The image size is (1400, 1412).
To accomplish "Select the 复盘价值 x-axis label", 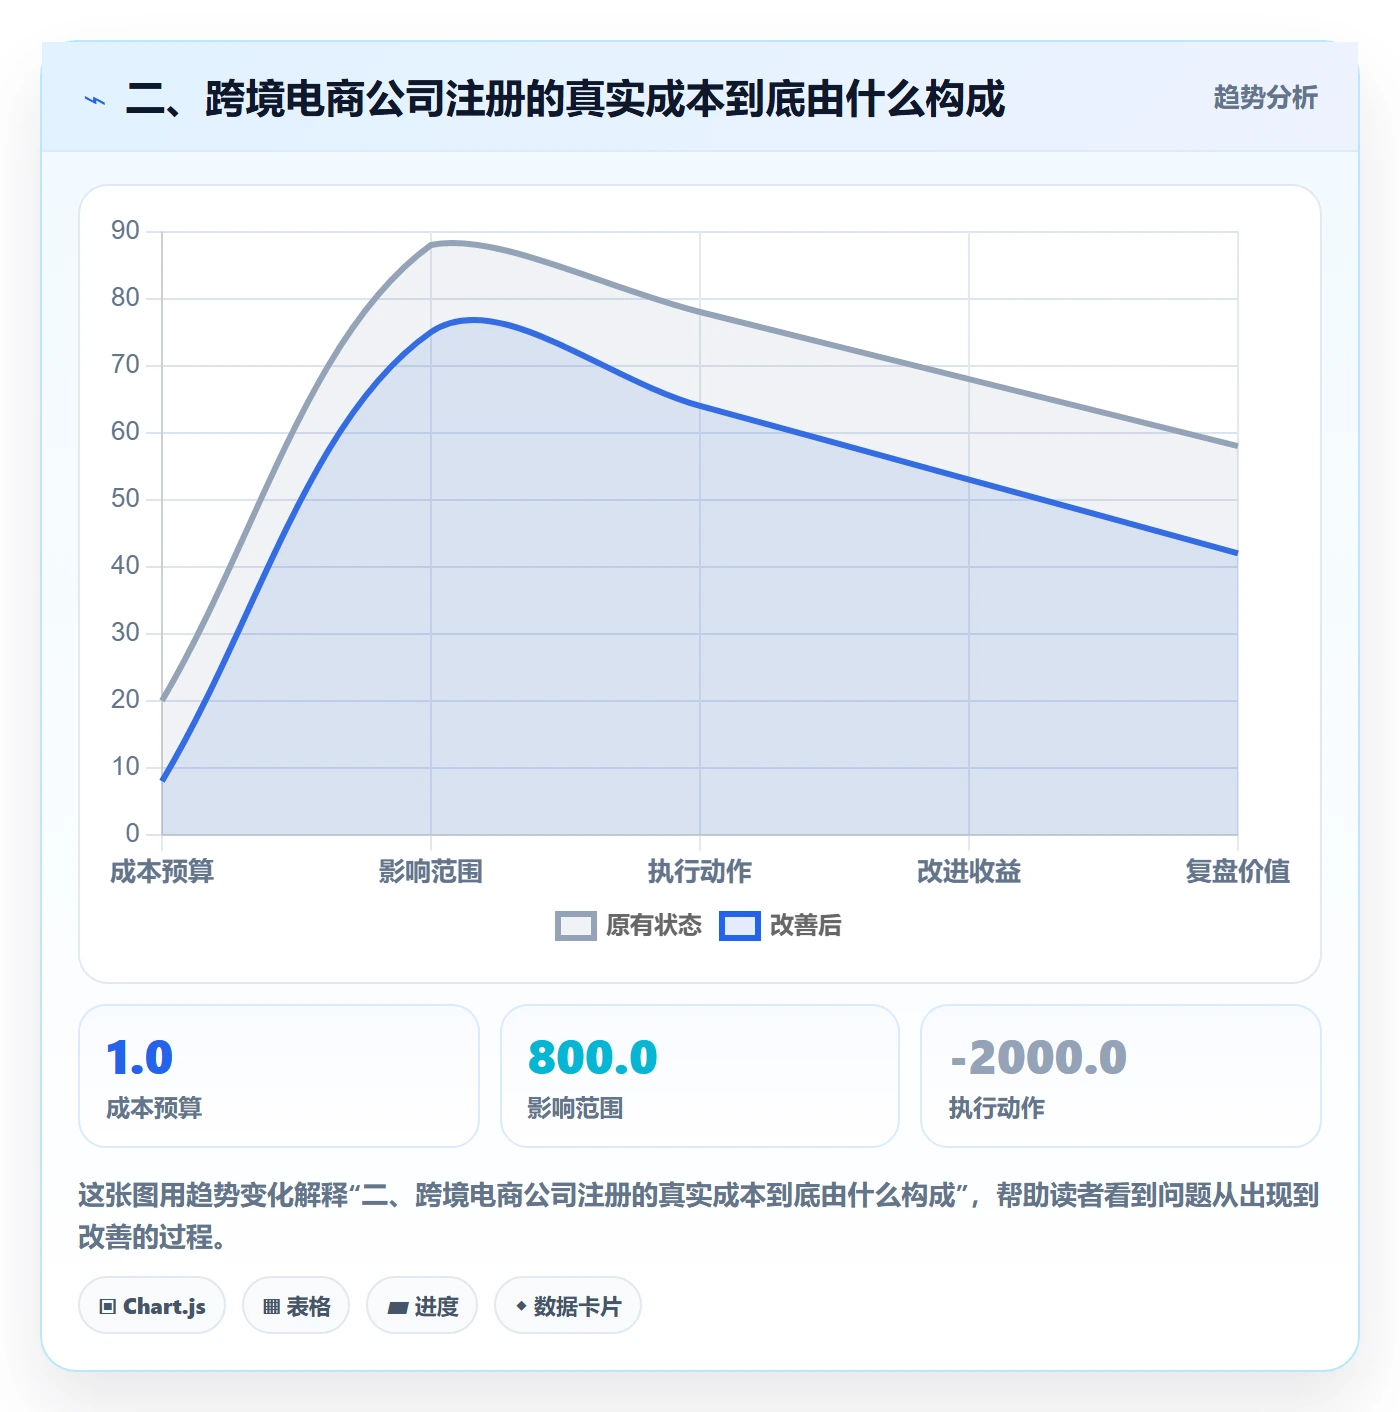I will (x=1238, y=871).
